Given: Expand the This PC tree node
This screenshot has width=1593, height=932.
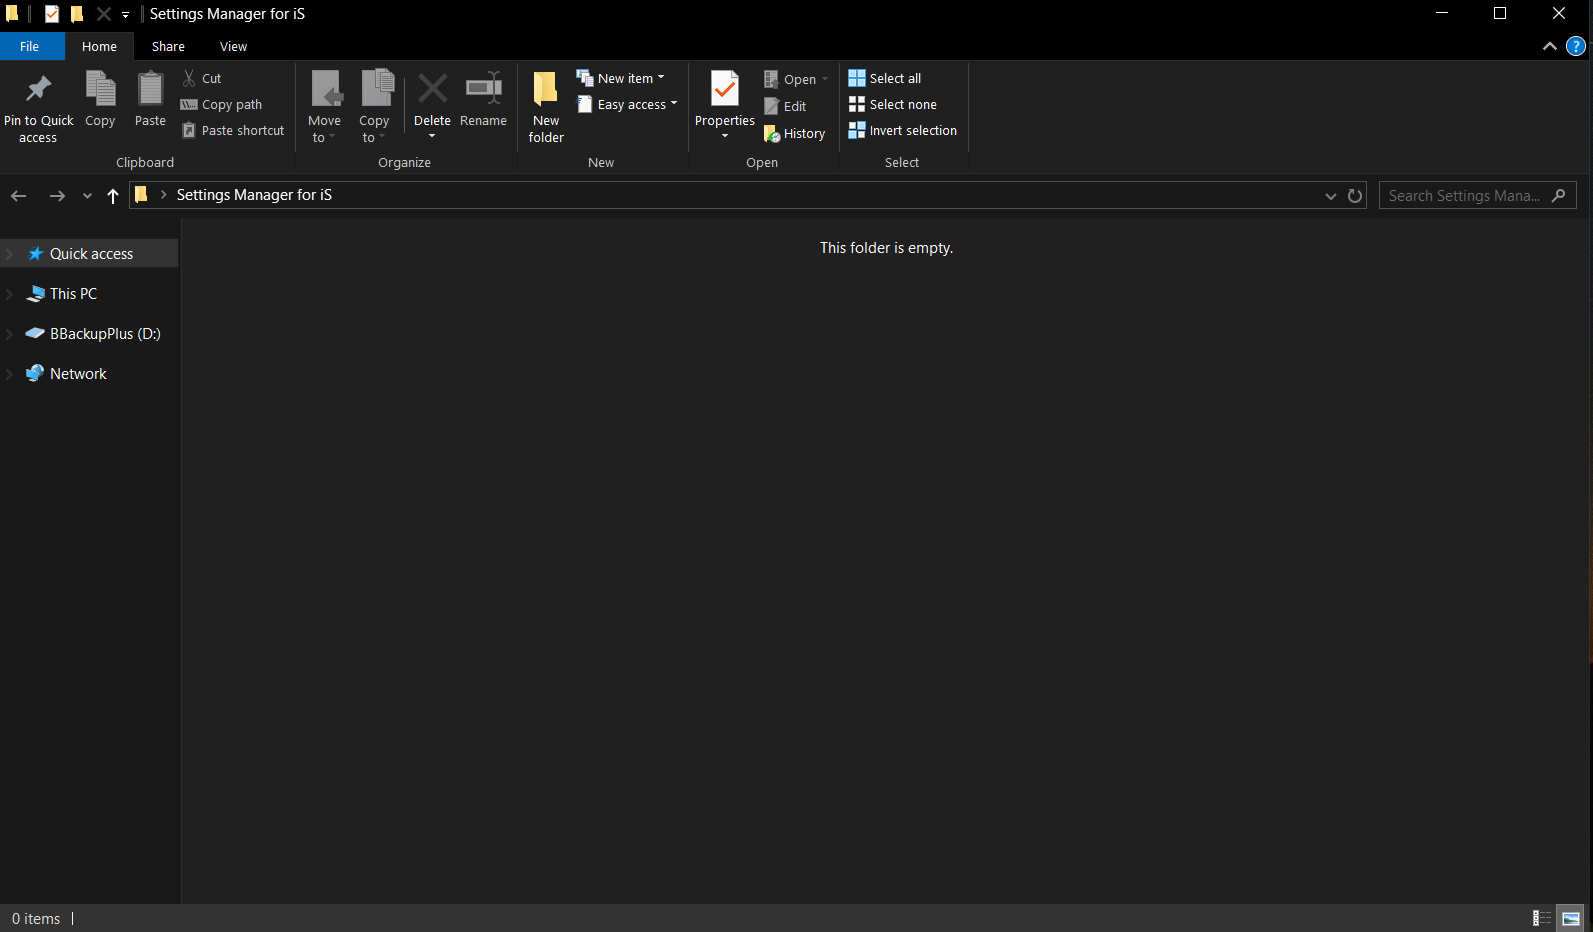Looking at the screenshot, I should (x=10, y=294).
